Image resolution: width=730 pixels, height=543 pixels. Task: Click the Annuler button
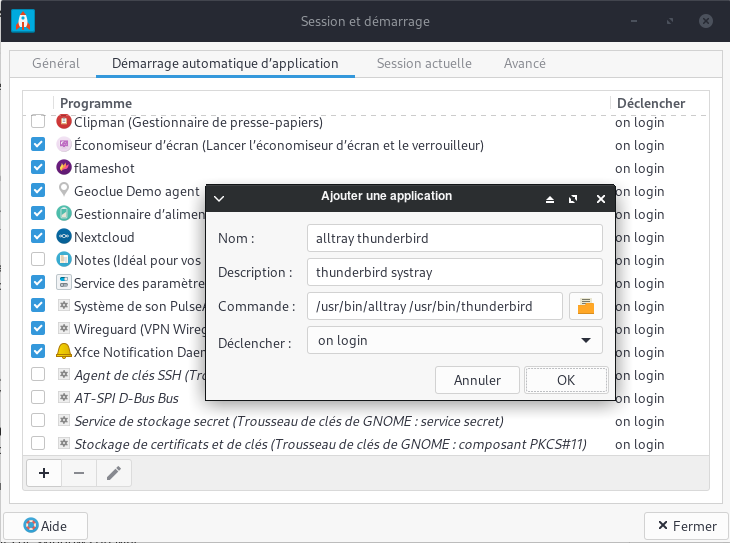[477, 380]
